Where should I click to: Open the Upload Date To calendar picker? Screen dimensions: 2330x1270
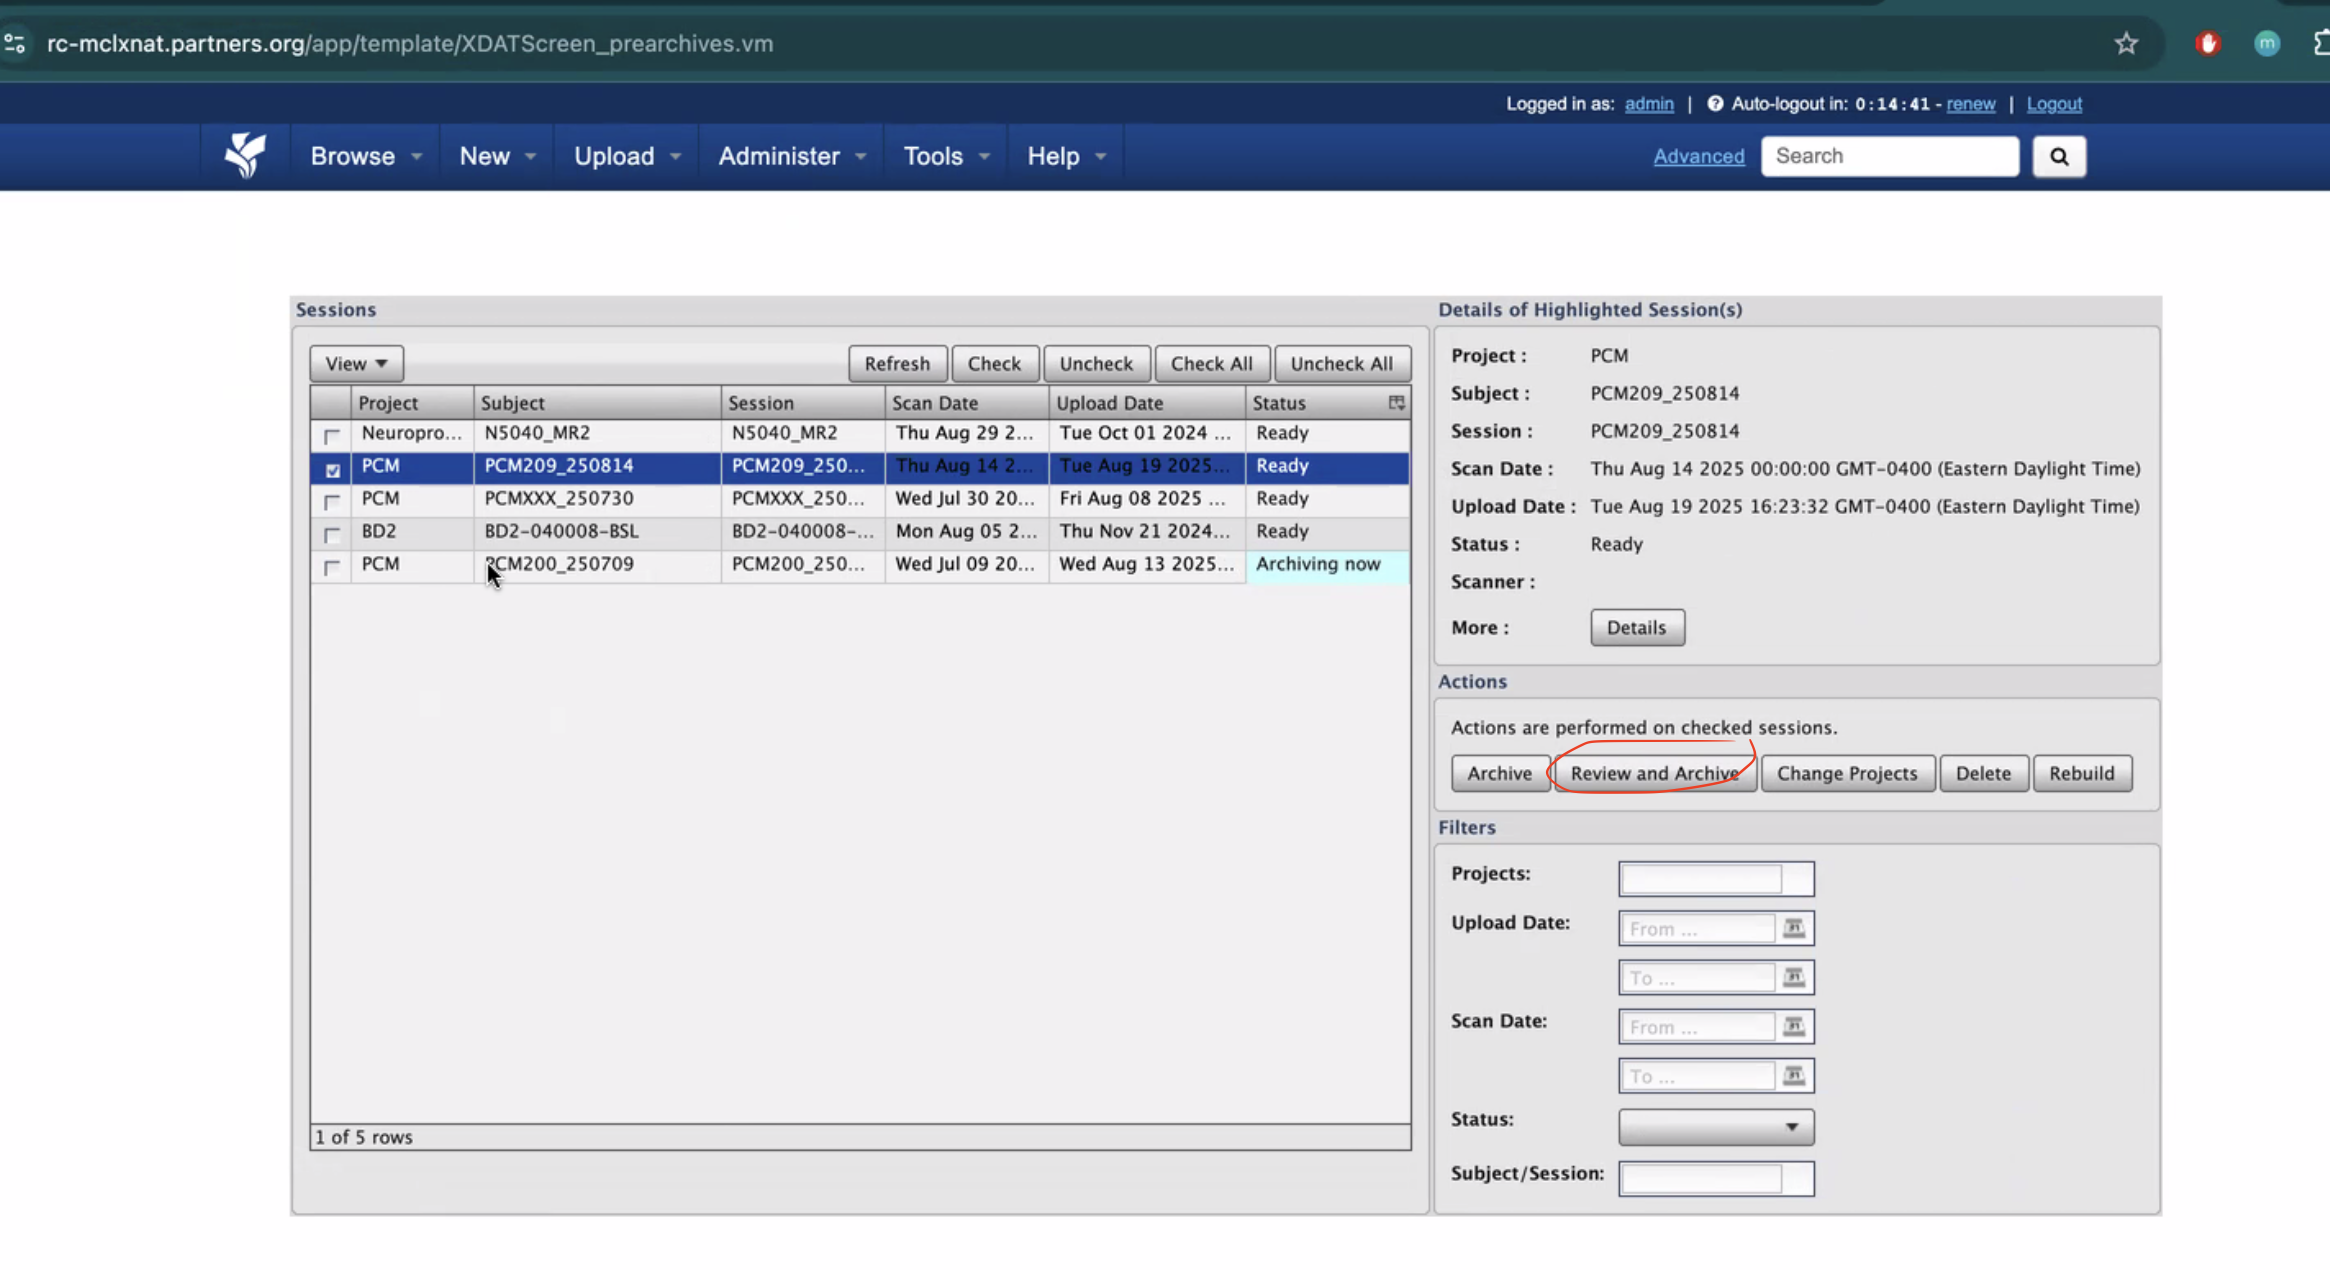click(1794, 977)
